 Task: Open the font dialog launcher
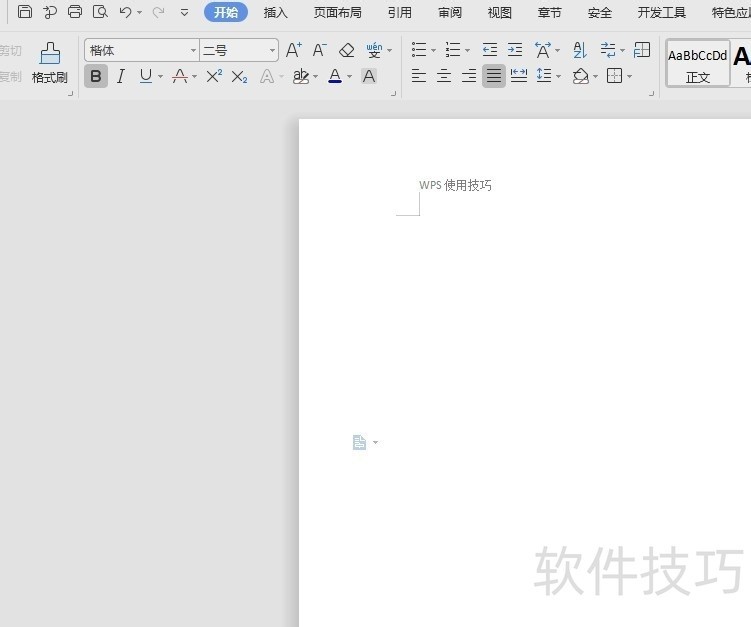[393, 94]
